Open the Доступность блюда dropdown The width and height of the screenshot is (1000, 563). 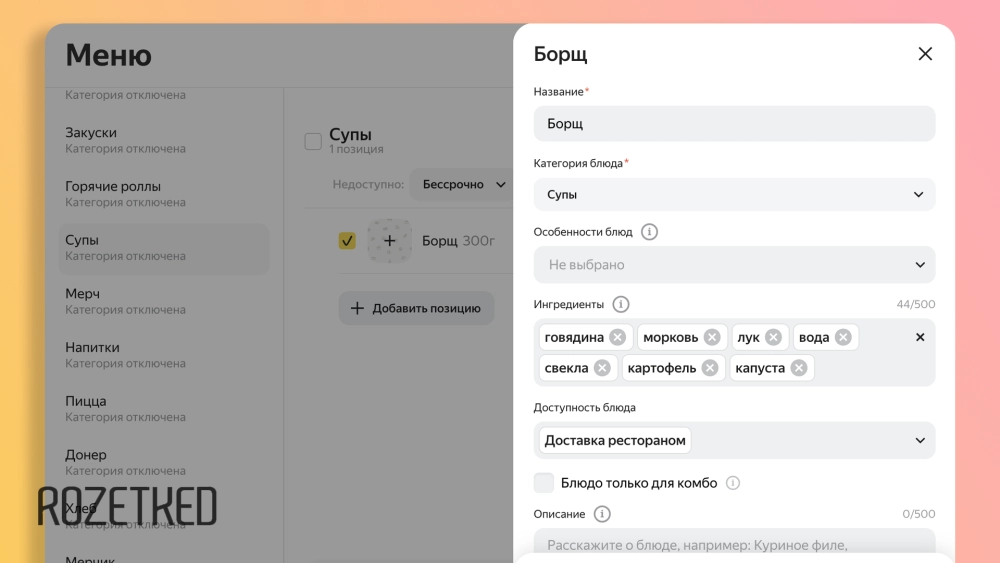click(735, 440)
